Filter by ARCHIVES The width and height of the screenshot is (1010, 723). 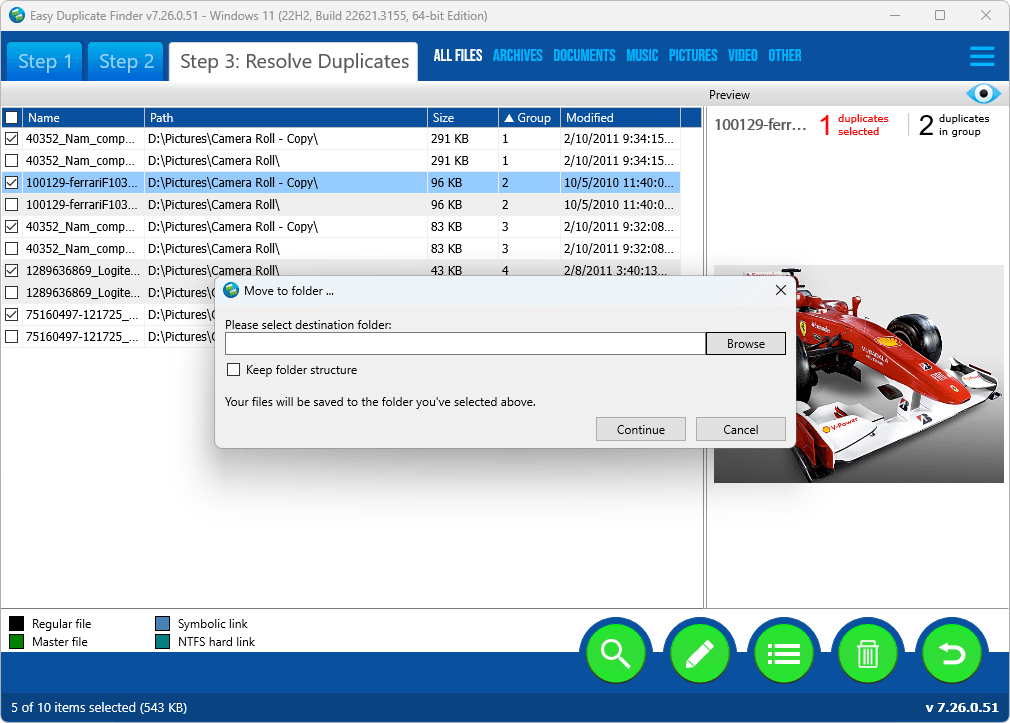518,55
